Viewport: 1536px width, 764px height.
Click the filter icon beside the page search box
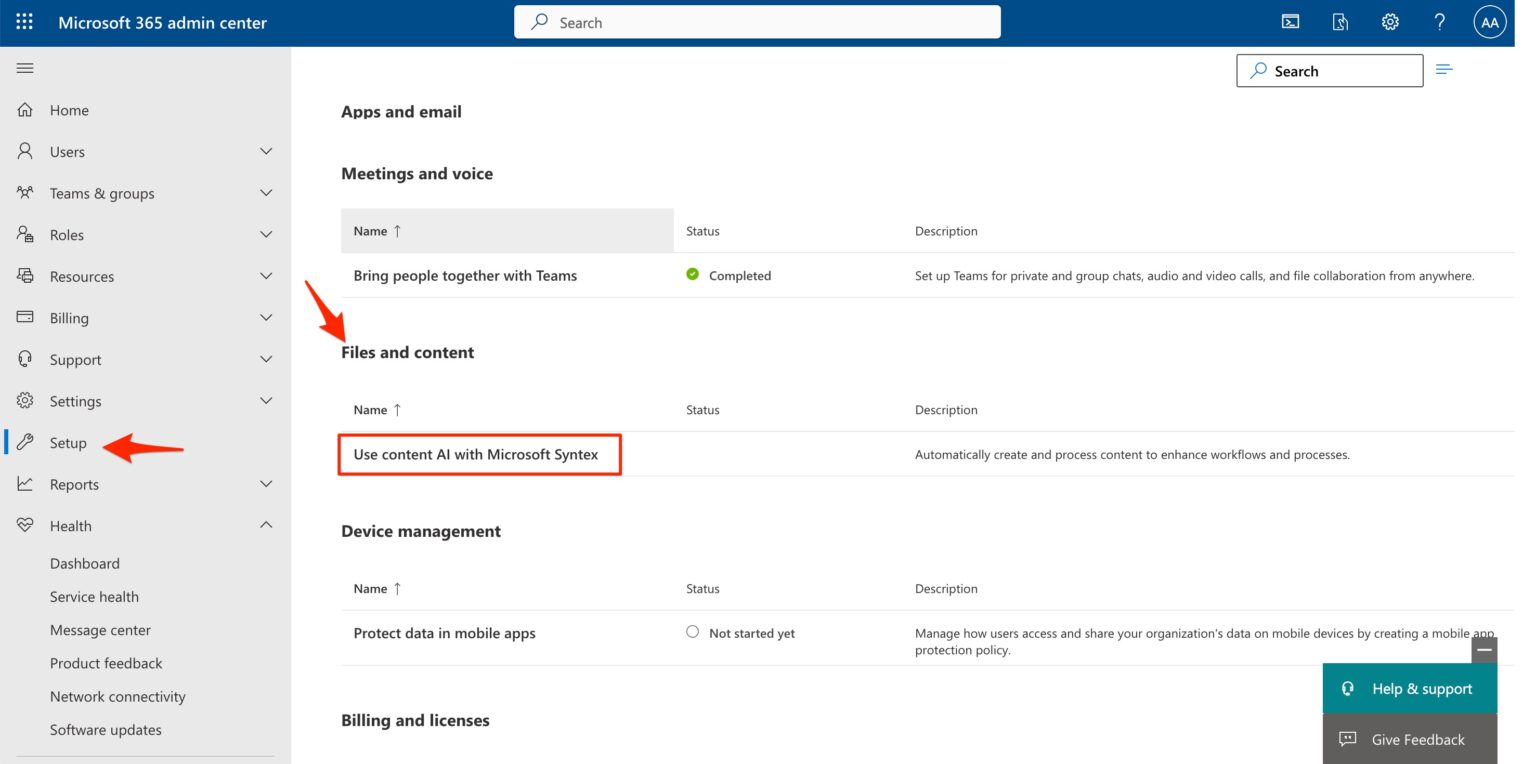click(1444, 69)
